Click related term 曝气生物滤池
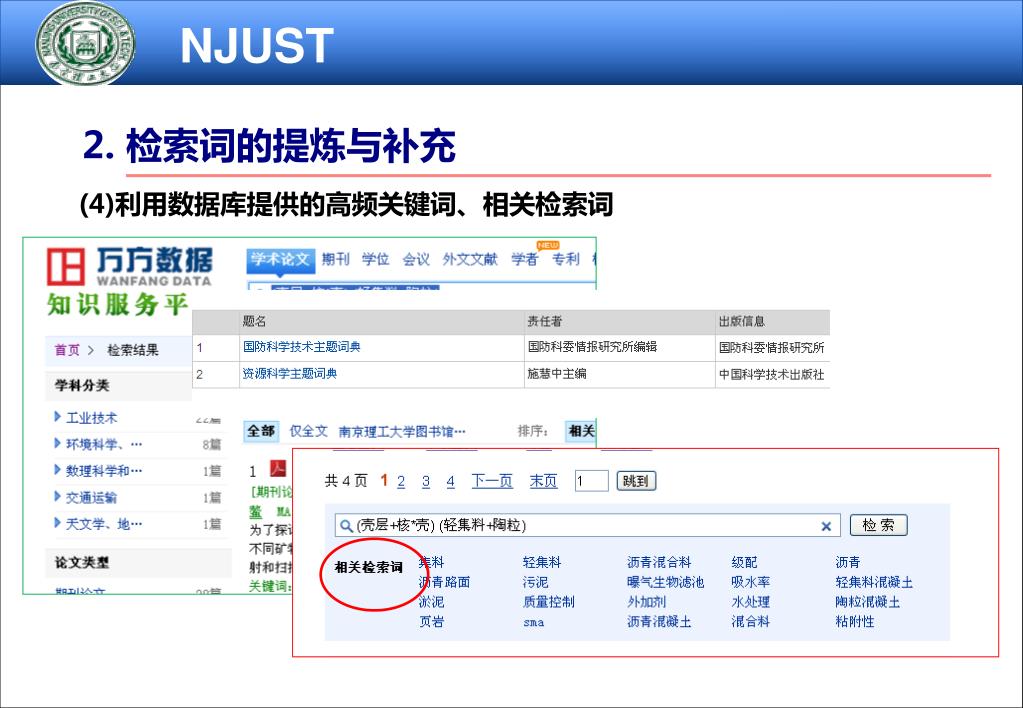Viewport: 1023px width, 708px height. (665, 582)
